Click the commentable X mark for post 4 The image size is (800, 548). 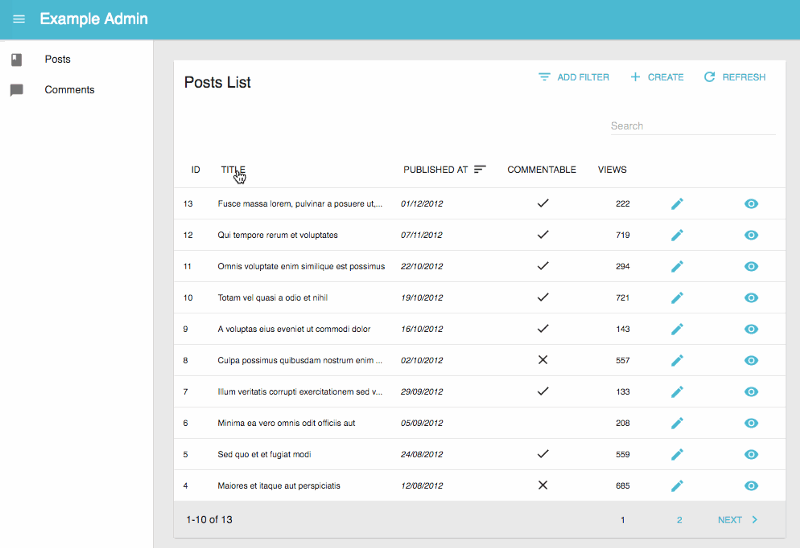click(543, 485)
